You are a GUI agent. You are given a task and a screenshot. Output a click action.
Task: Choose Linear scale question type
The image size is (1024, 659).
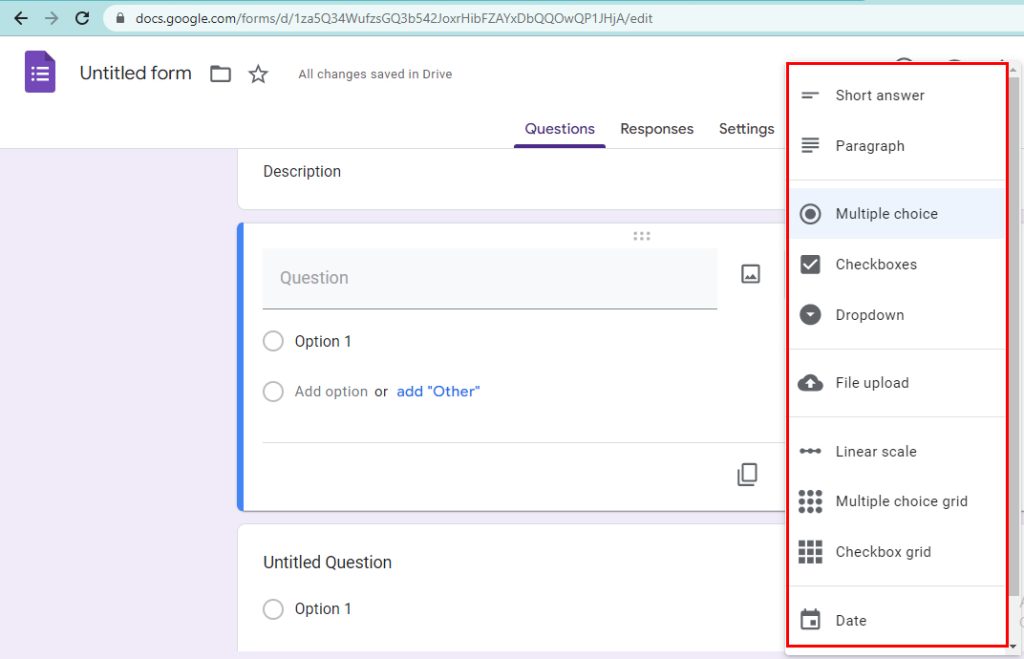[875, 451]
